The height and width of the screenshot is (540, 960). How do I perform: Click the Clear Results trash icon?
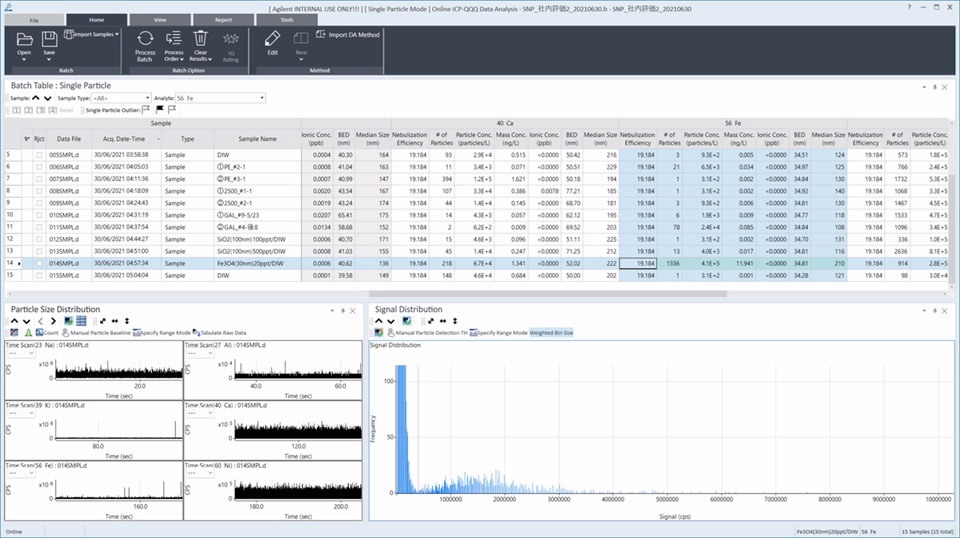pos(201,39)
